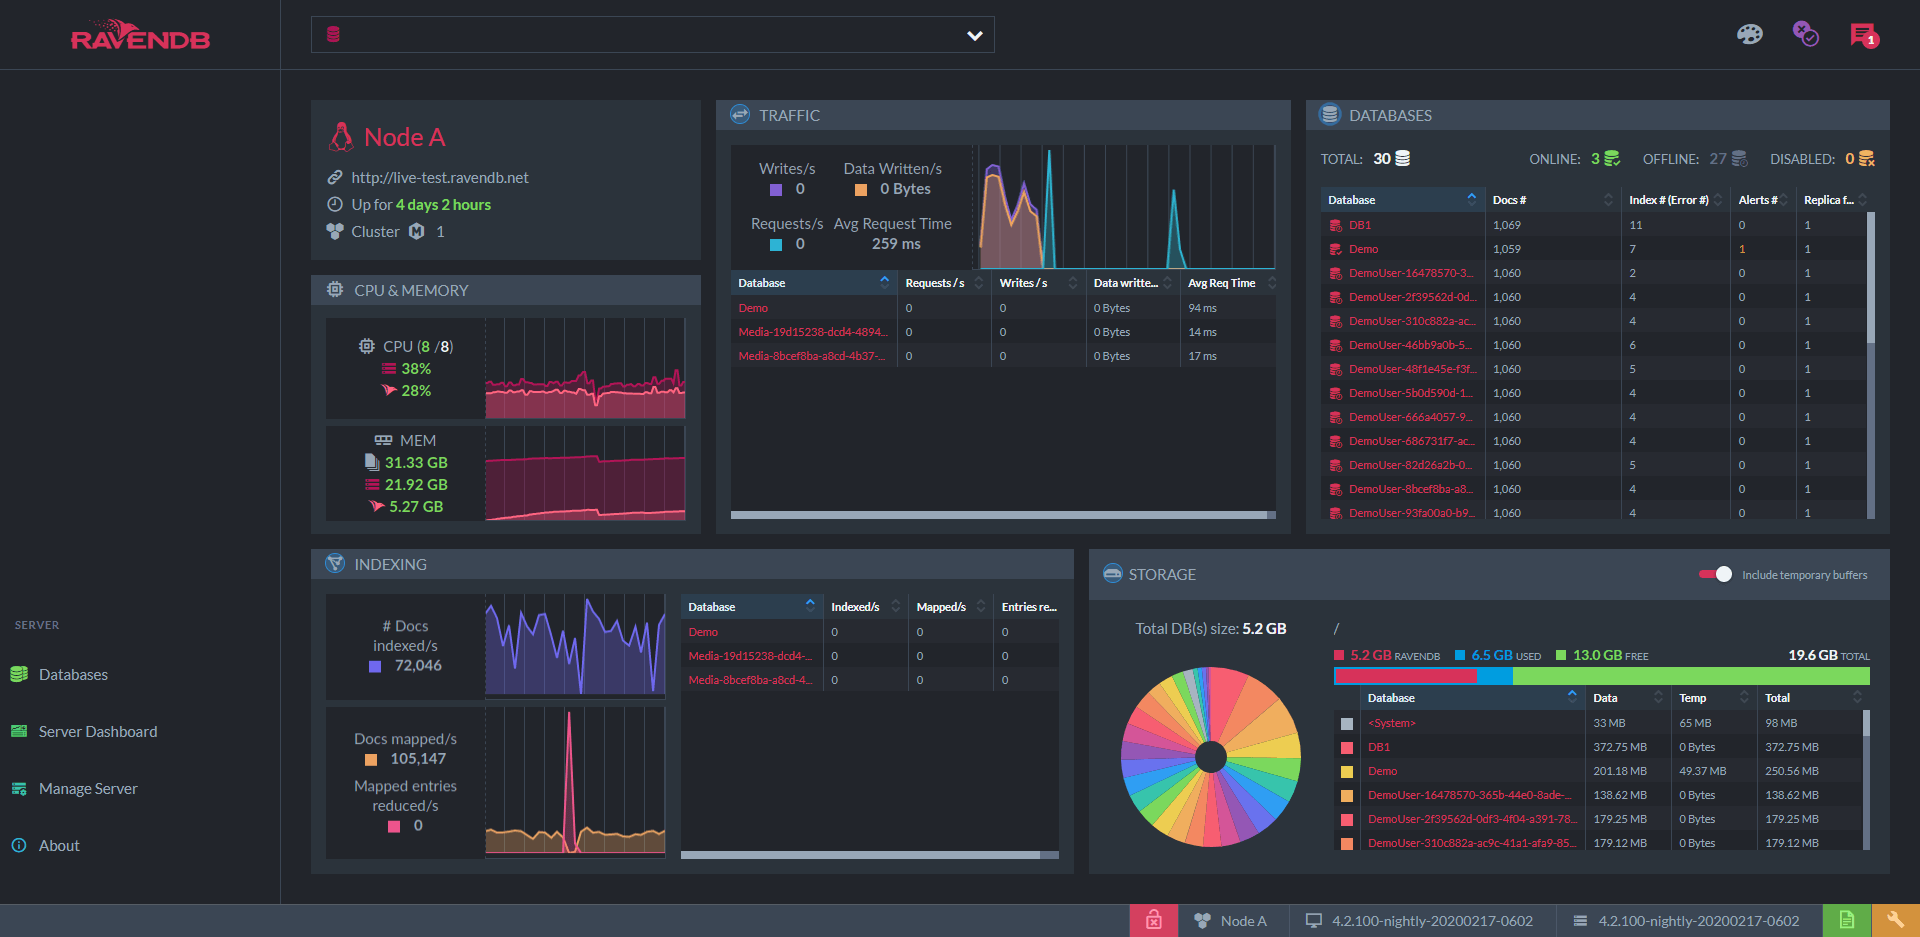
Task: Open the wrench settings icon in footer
Action: [1895, 920]
